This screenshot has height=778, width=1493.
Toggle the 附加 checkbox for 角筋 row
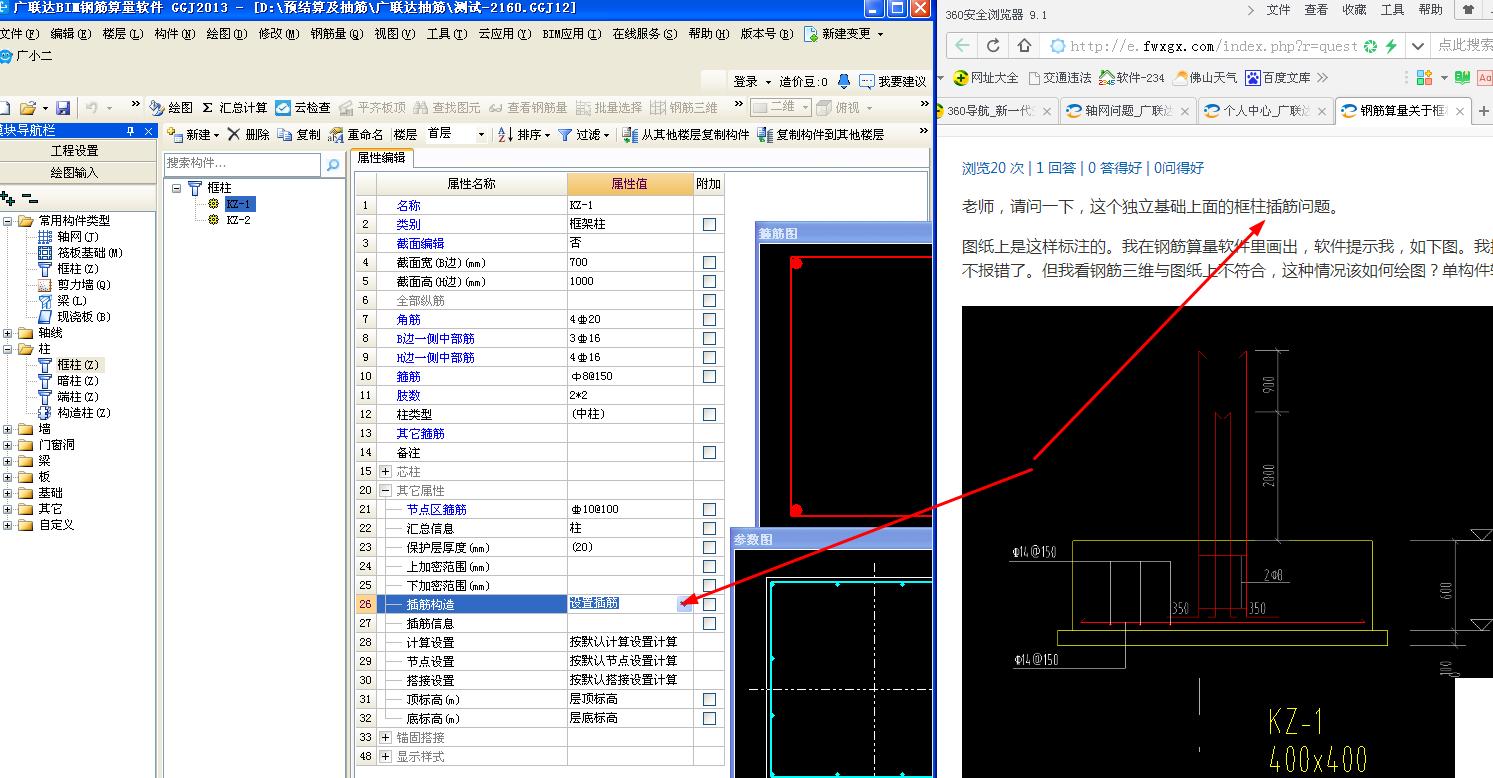click(x=709, y=320)
